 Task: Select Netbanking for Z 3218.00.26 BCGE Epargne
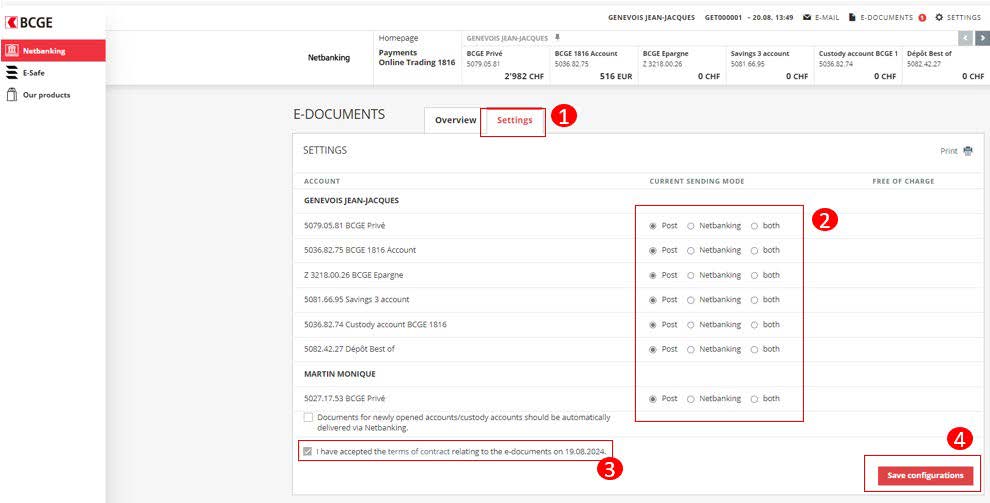[691, 275]
